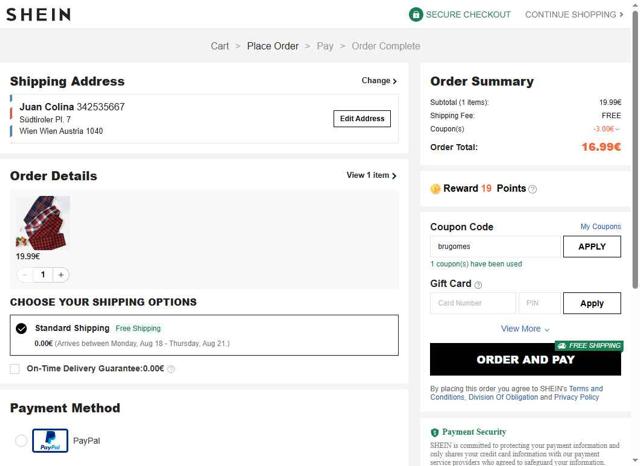This screenshot has width=640, height=466.
Task: Click the address line Wien Wien Austria 1040
Action: (x=61, y=131)
